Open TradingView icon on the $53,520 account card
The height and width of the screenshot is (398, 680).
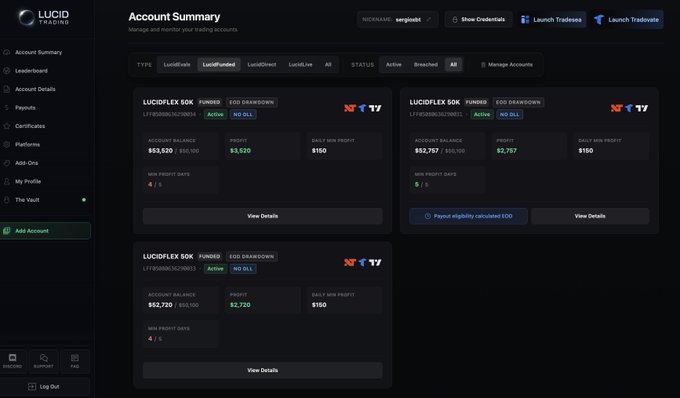click(x=375, y=108)
